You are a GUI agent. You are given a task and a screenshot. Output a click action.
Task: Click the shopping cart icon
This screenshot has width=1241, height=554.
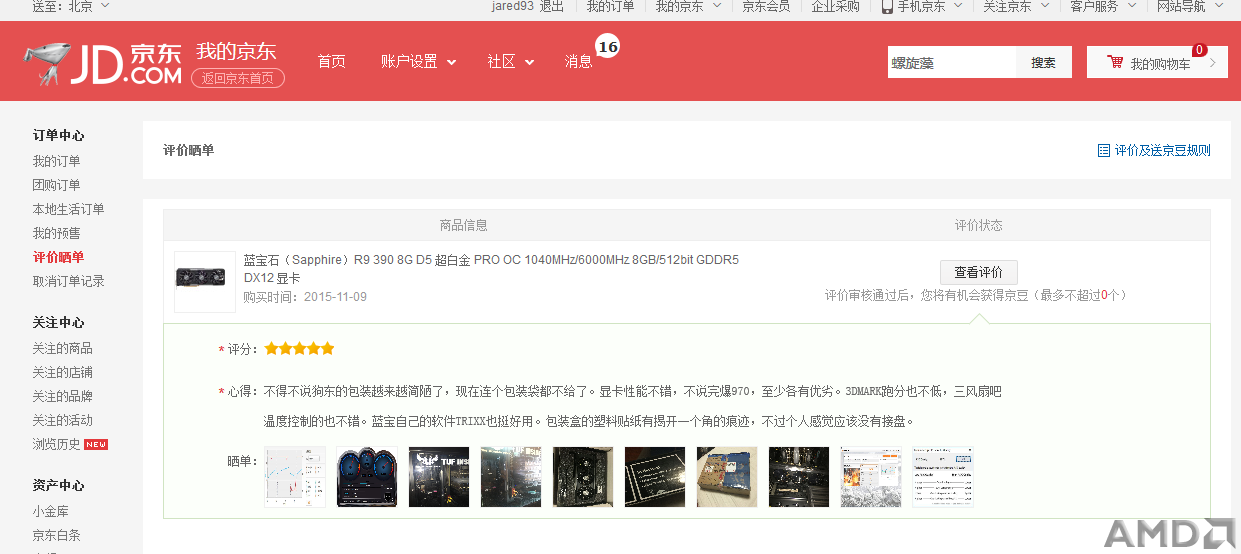pyautogui.click(x=1115, y=63)
